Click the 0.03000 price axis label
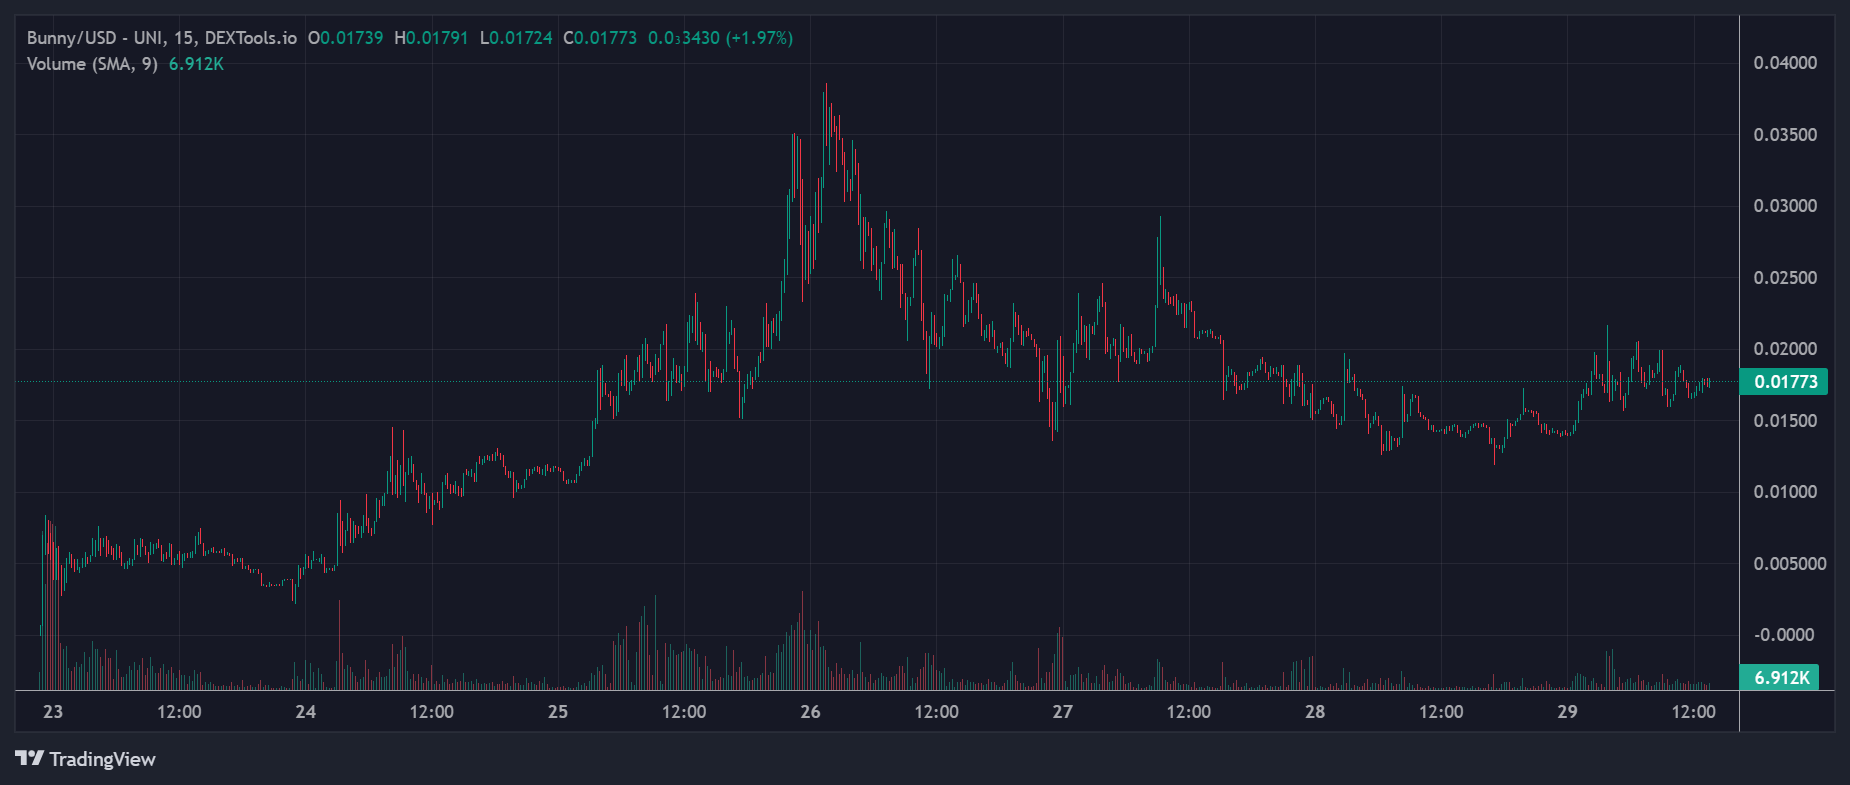 (1786, 206)
